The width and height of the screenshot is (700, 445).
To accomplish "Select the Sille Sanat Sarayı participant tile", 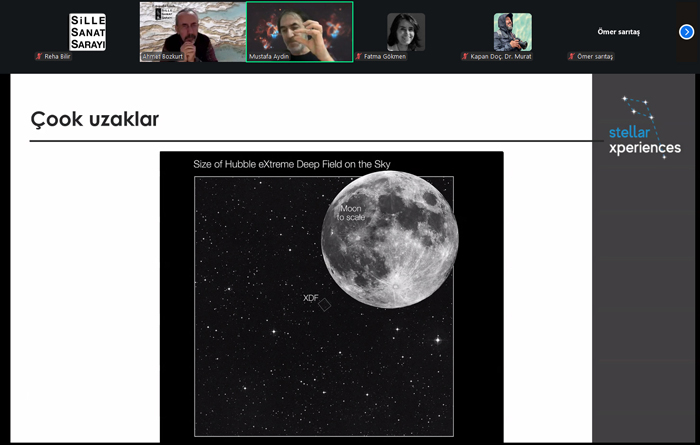I will click(x=87, y=32).
